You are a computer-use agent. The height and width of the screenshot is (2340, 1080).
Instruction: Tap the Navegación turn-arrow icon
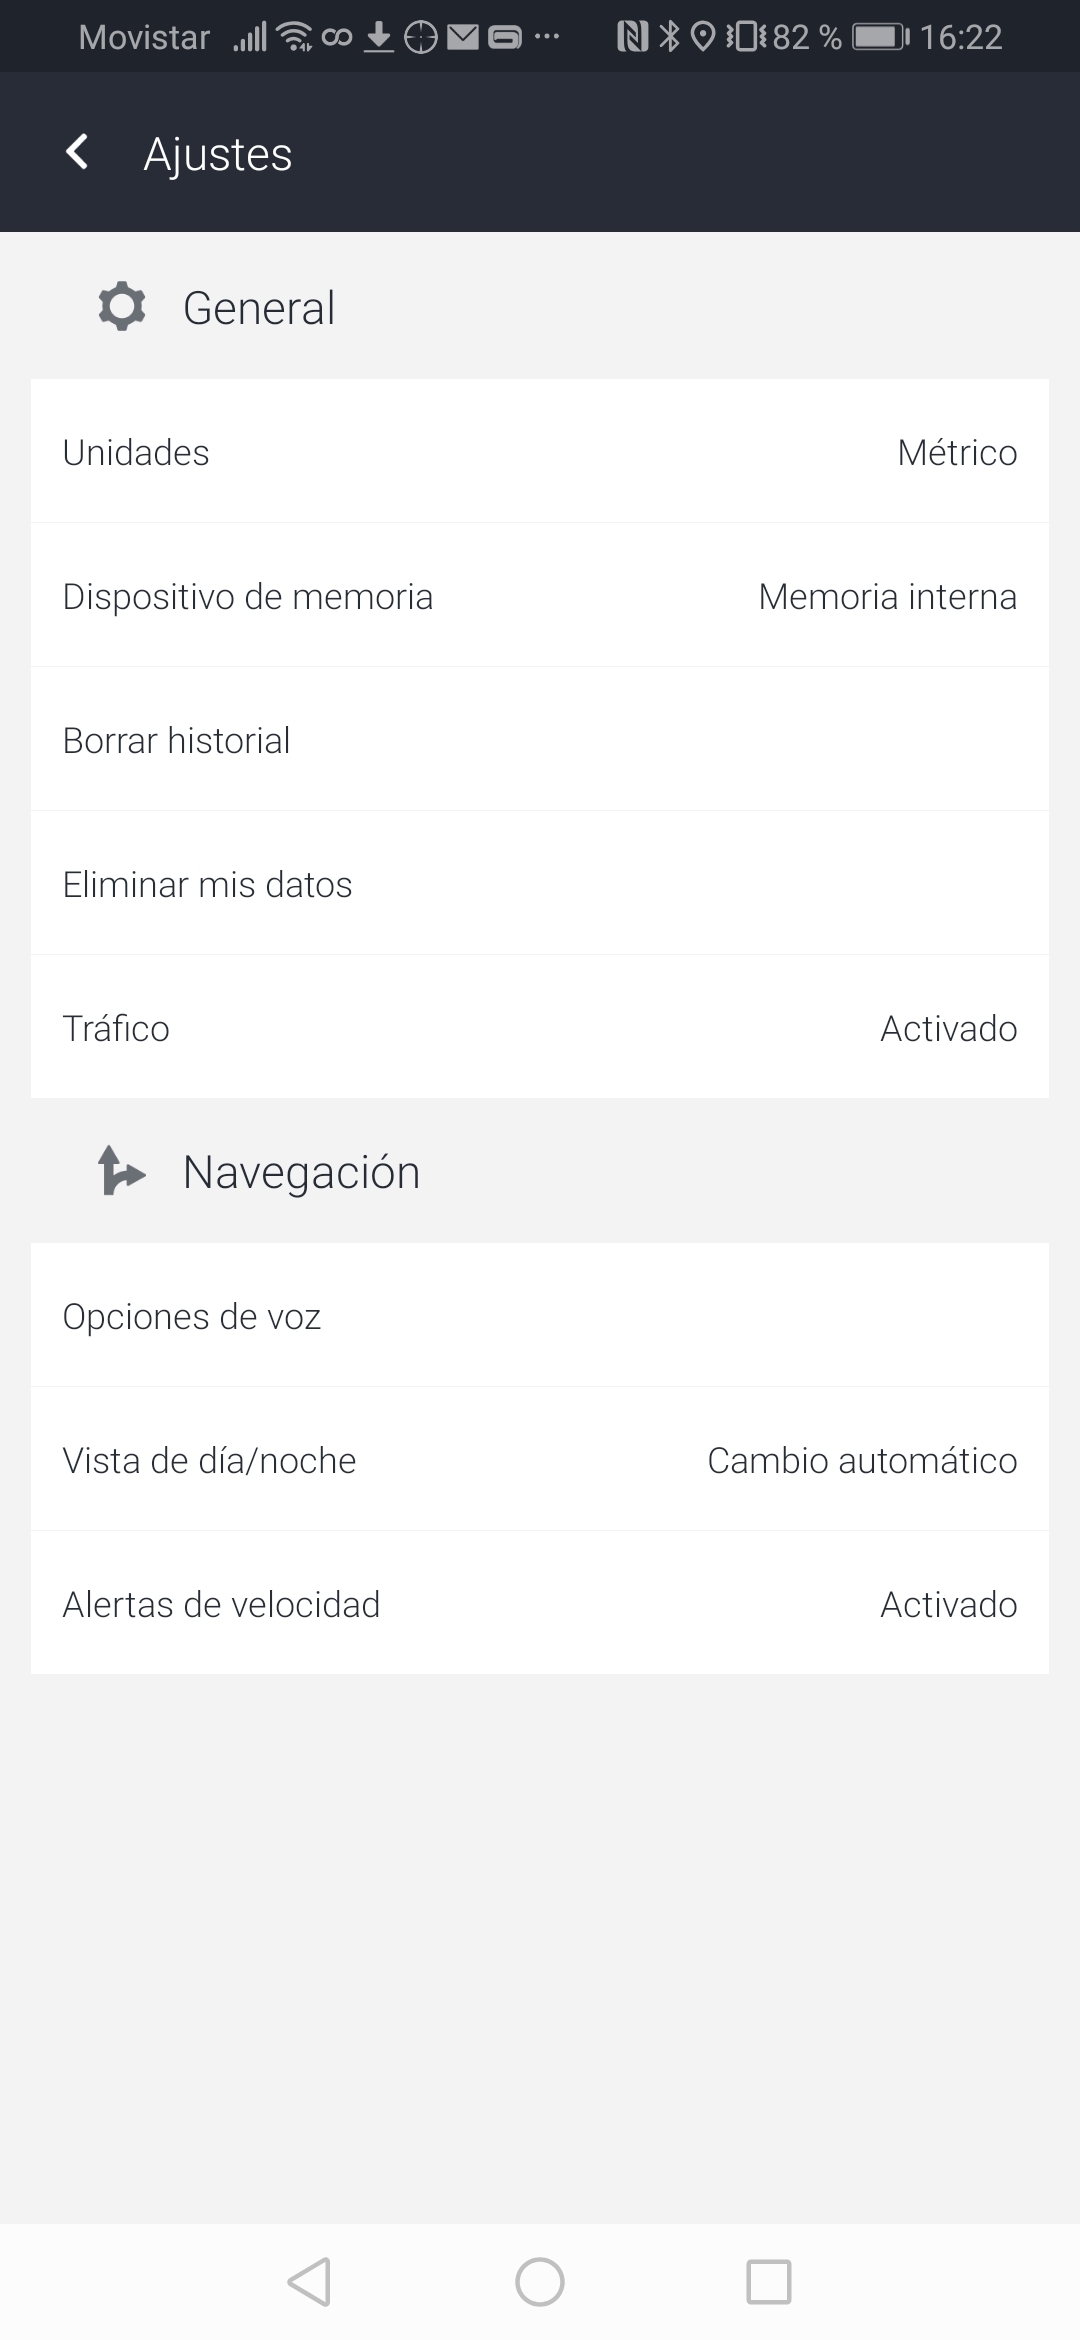pyautogui.click(x=121, y=1171)
